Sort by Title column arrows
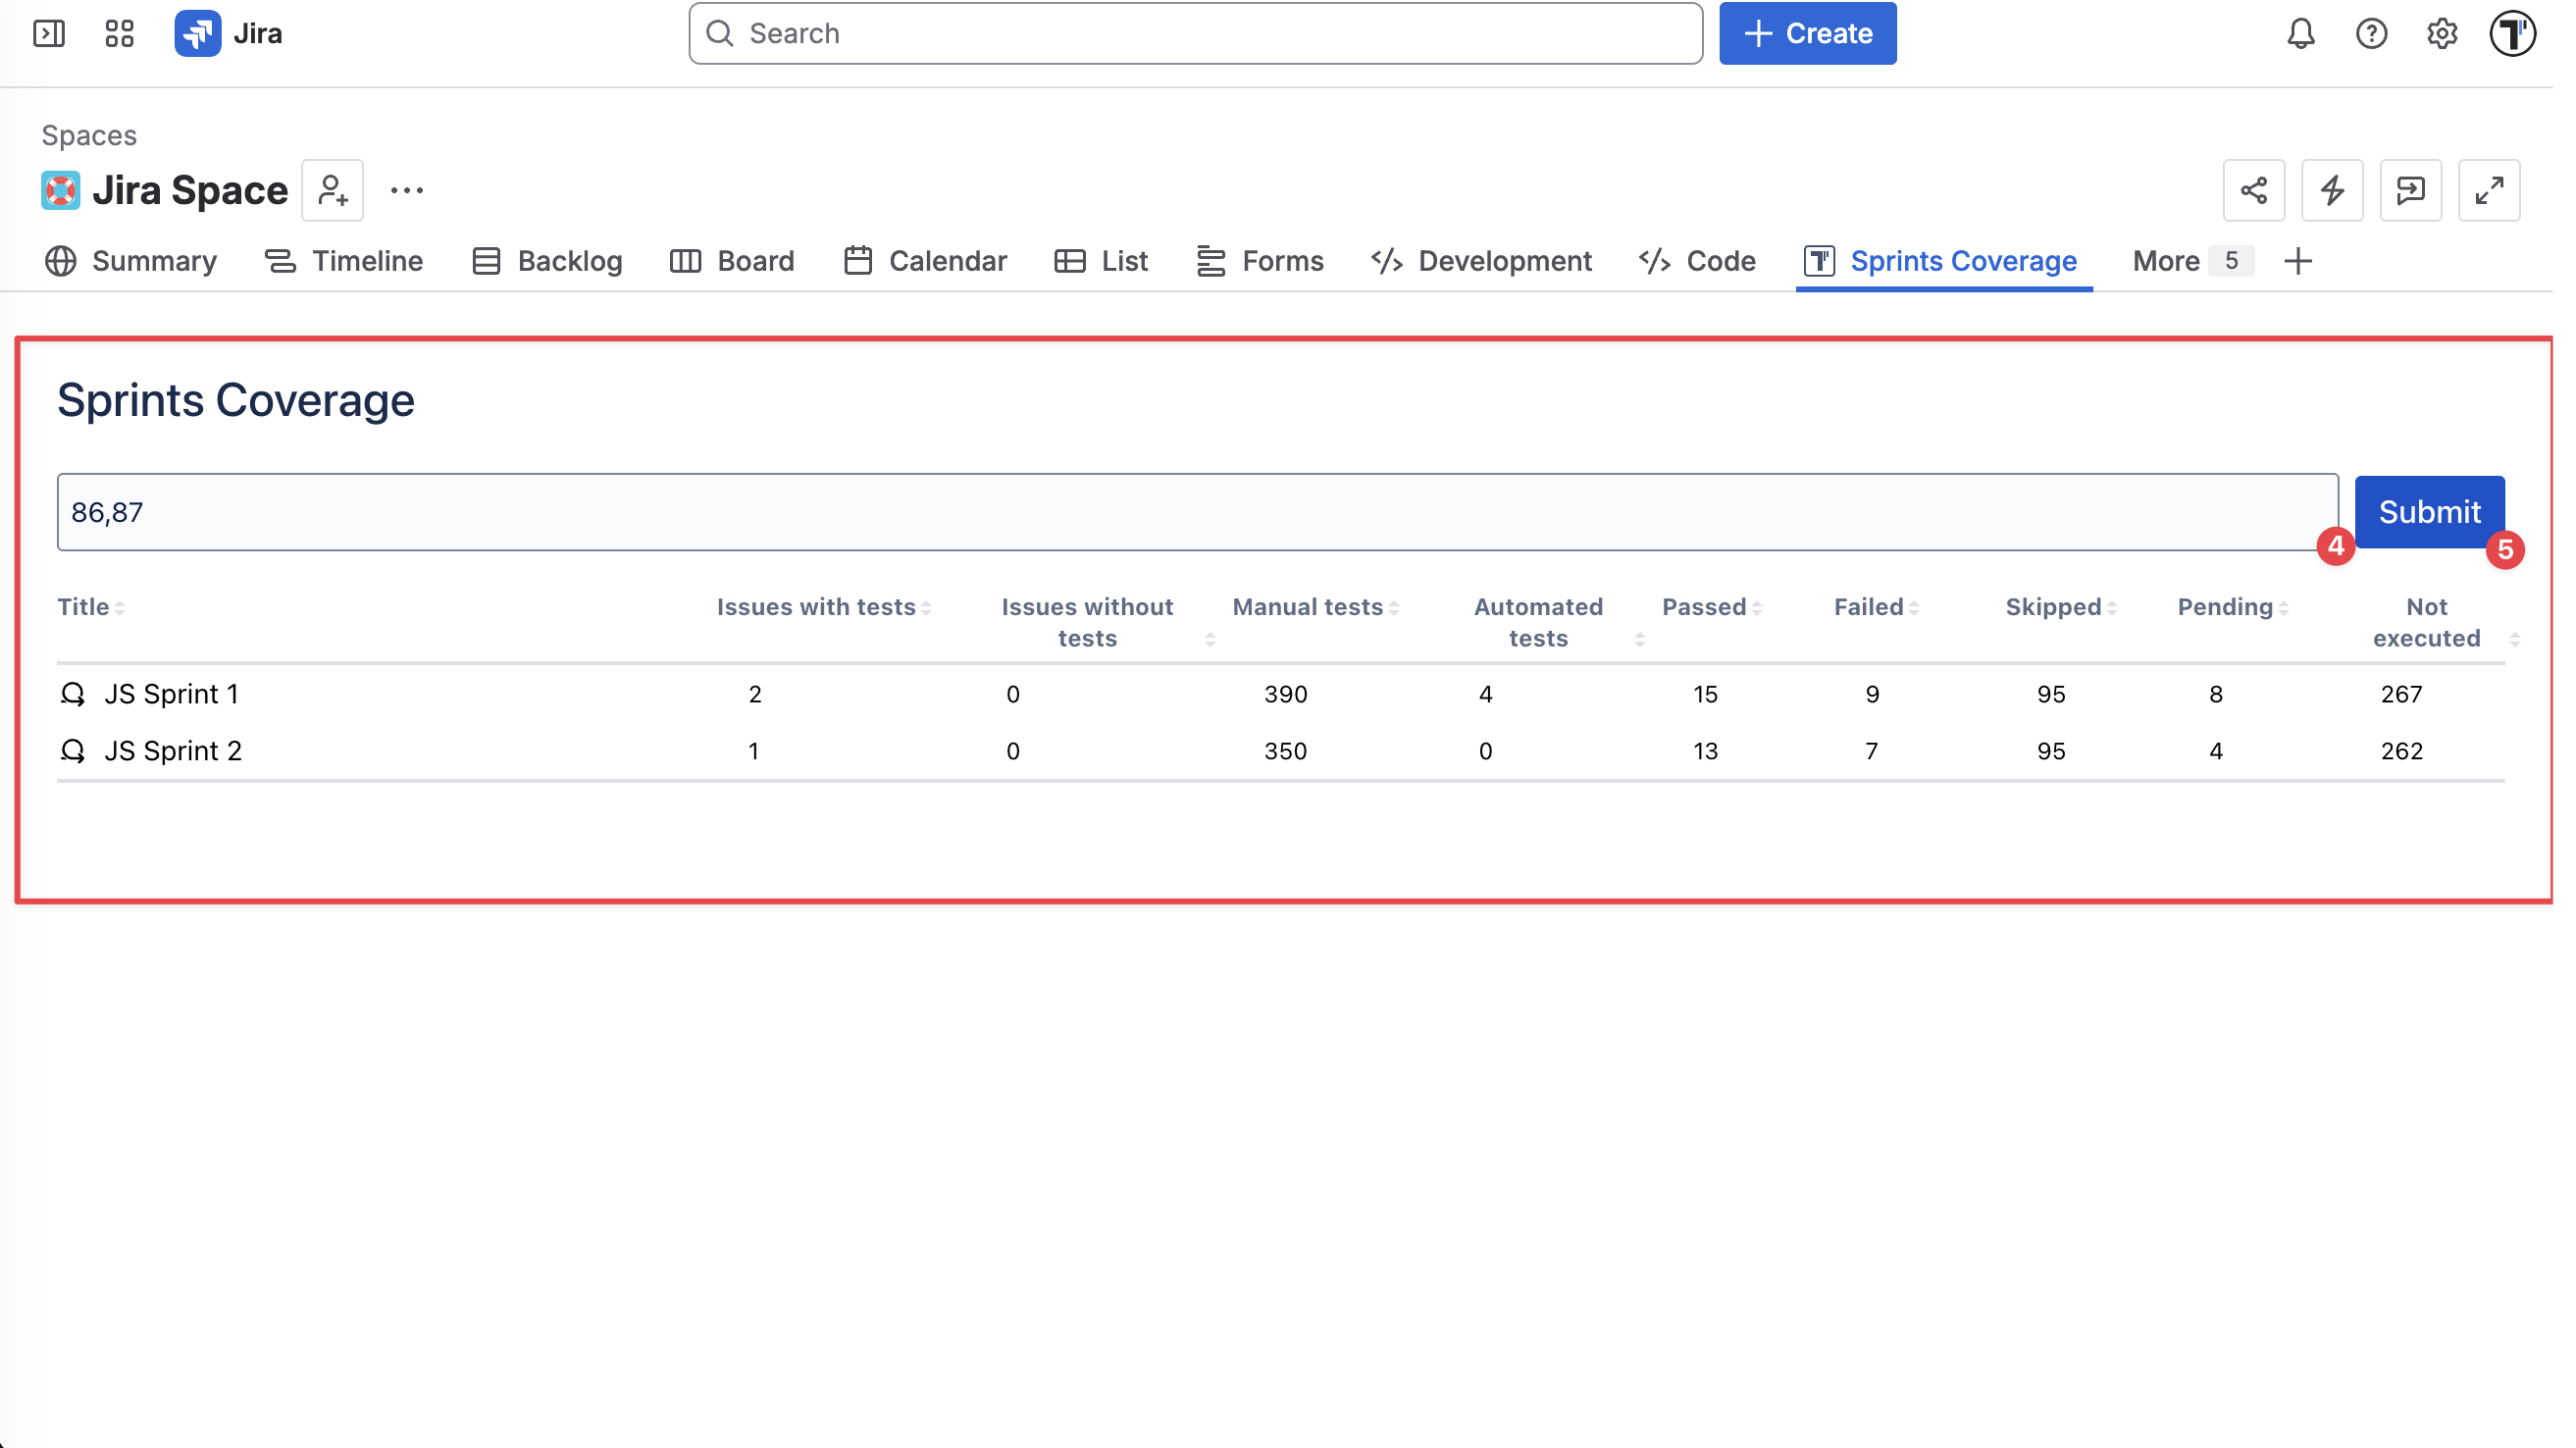 120,608
